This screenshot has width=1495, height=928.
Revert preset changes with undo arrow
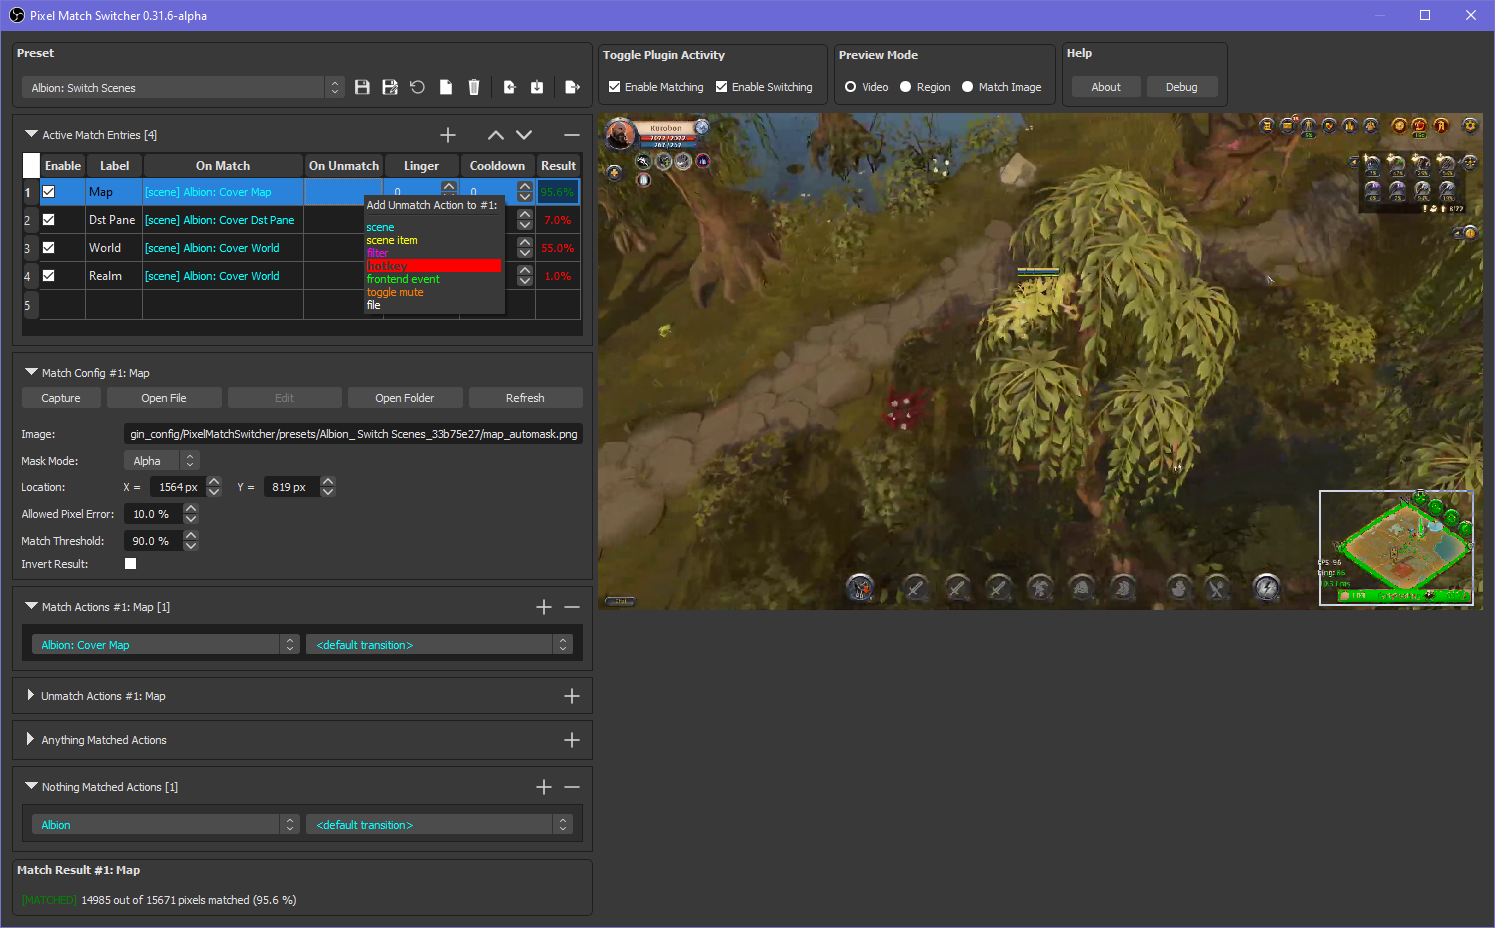click(x=418, y=87)
